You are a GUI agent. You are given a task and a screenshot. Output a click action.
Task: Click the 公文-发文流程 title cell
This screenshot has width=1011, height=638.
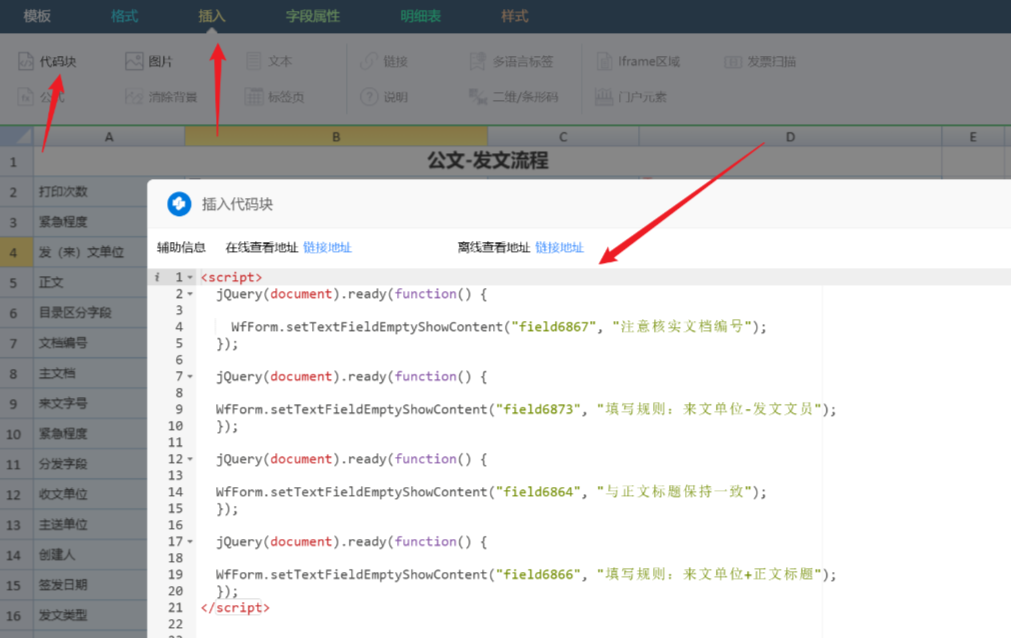487,161
